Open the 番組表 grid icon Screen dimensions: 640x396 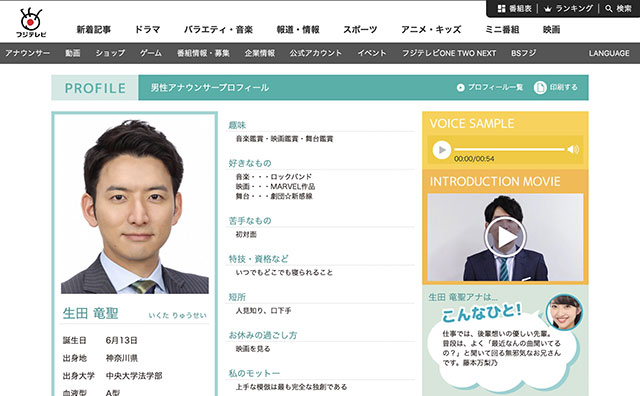501,8
